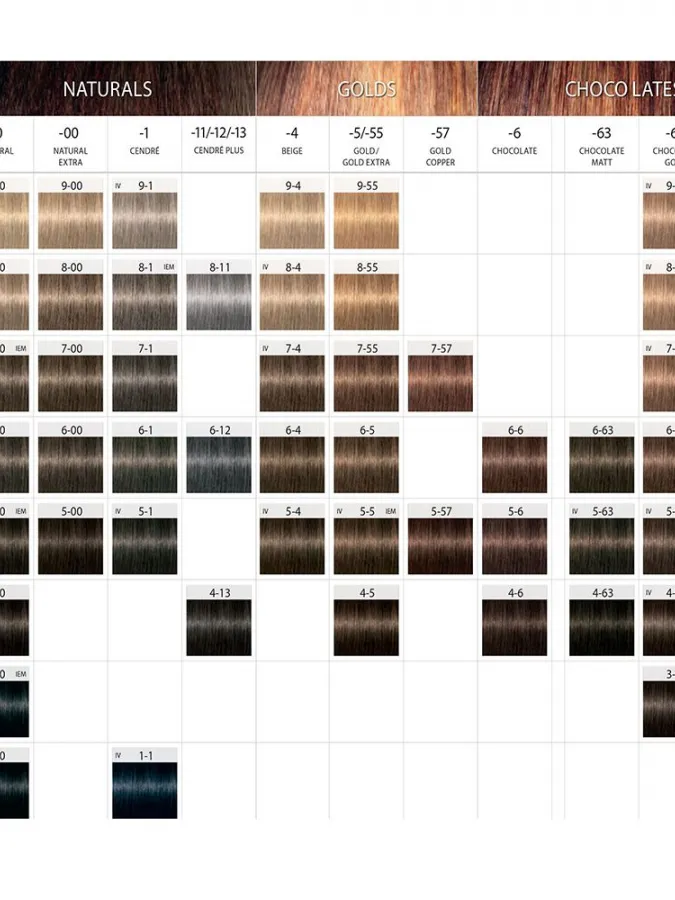Click the IEM badge beside 8-1
The image size is (675, 900).
169,267
